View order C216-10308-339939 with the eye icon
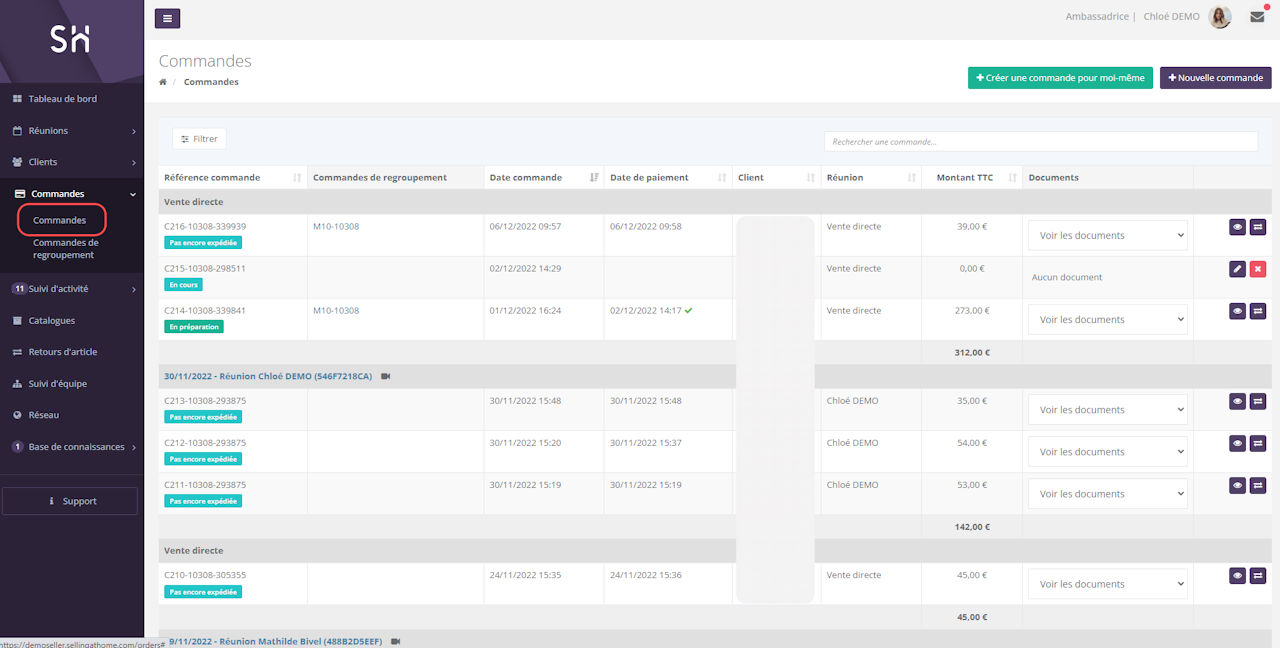Viewport: 1280px width, 648px height. click(x=1237, y=227)
